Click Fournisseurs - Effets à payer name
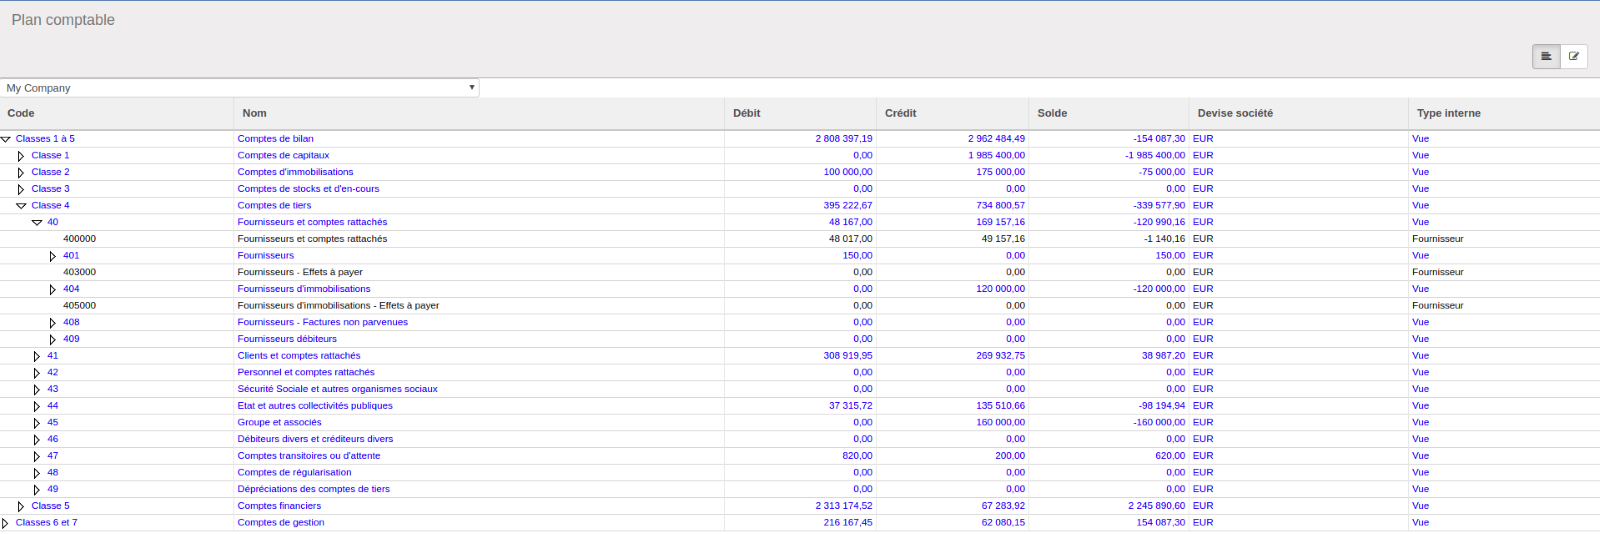This screenshot has width=1600, height=534. 300,272
